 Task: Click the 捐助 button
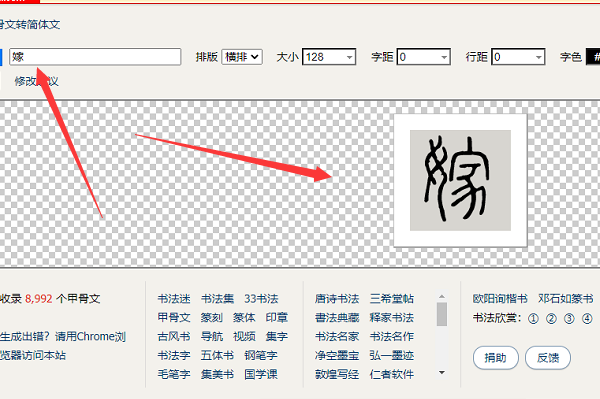496,358
